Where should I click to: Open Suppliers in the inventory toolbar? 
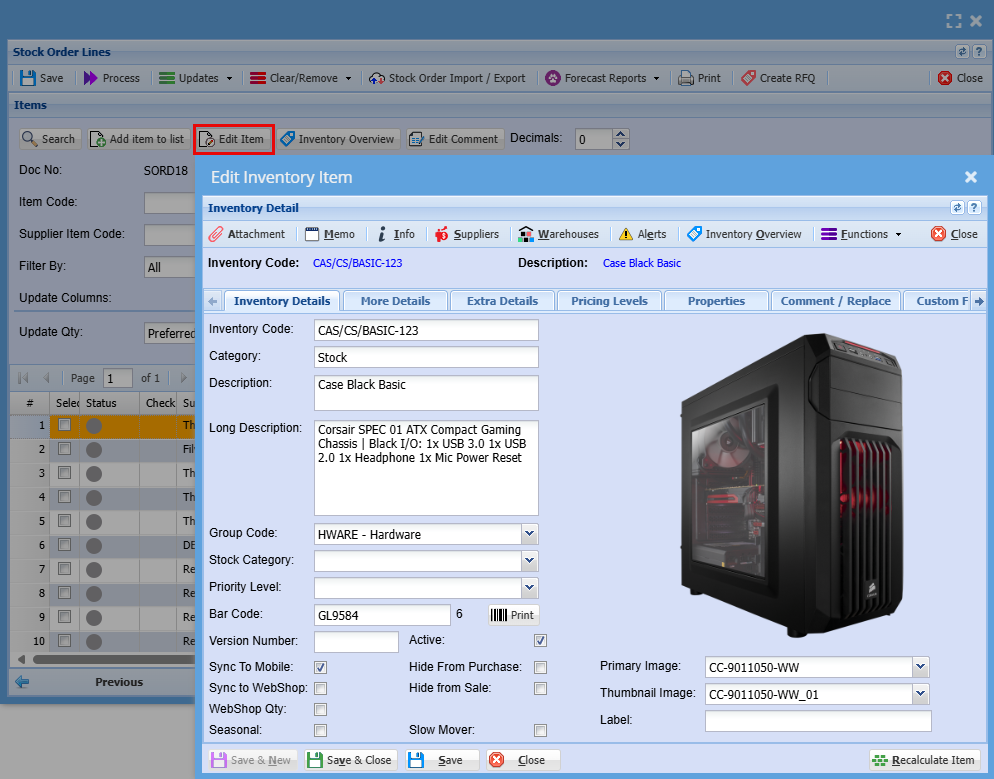(x=466, y=234)
